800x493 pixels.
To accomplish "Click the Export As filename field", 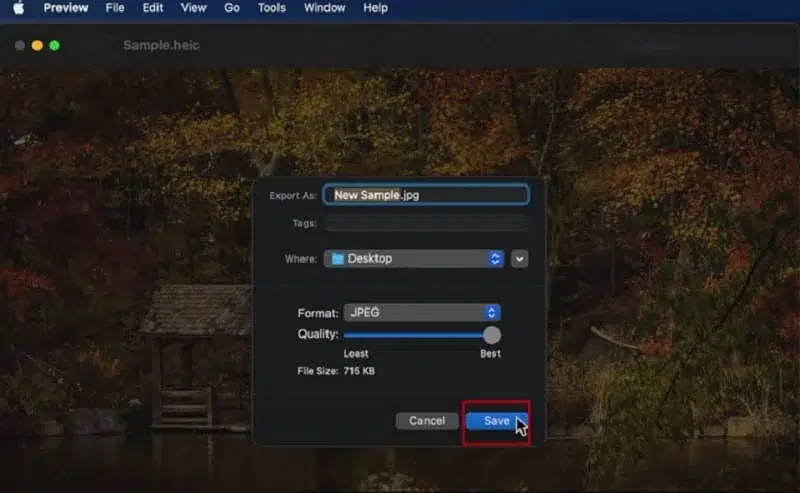I will [426, 195].
